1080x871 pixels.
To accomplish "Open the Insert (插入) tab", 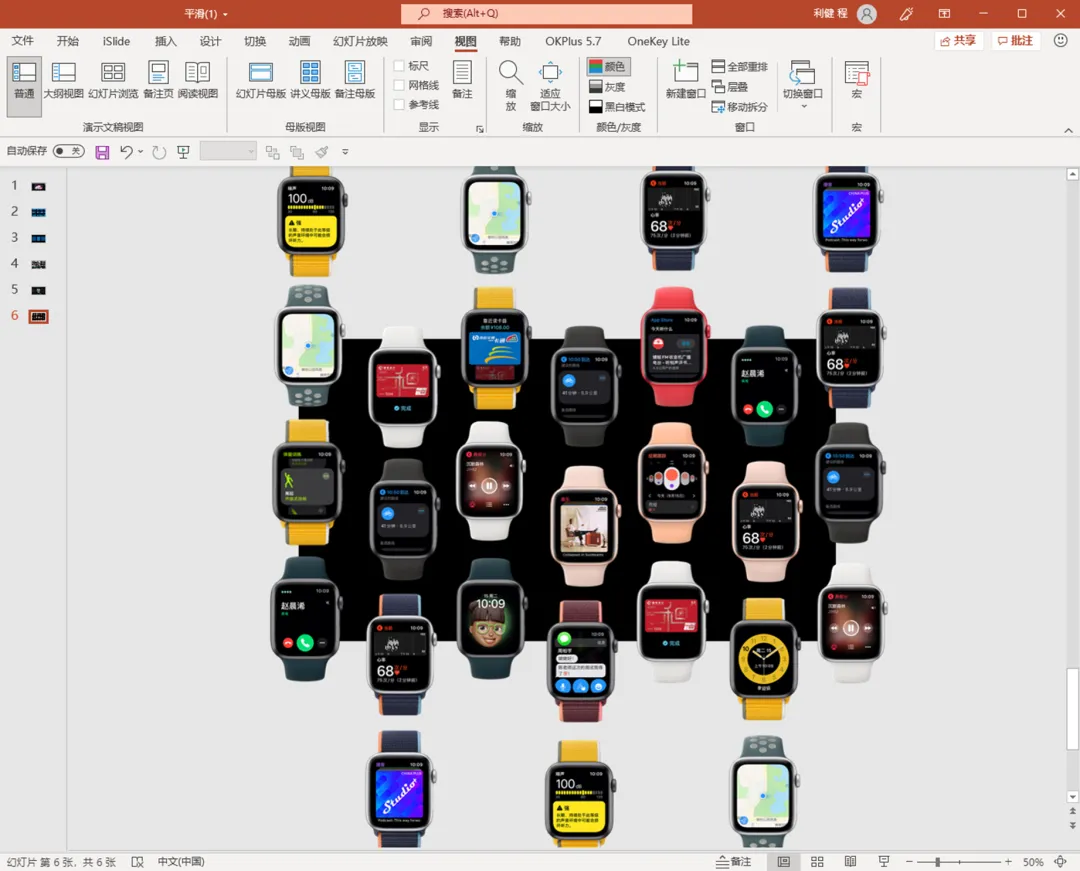I will pos(165,41).
